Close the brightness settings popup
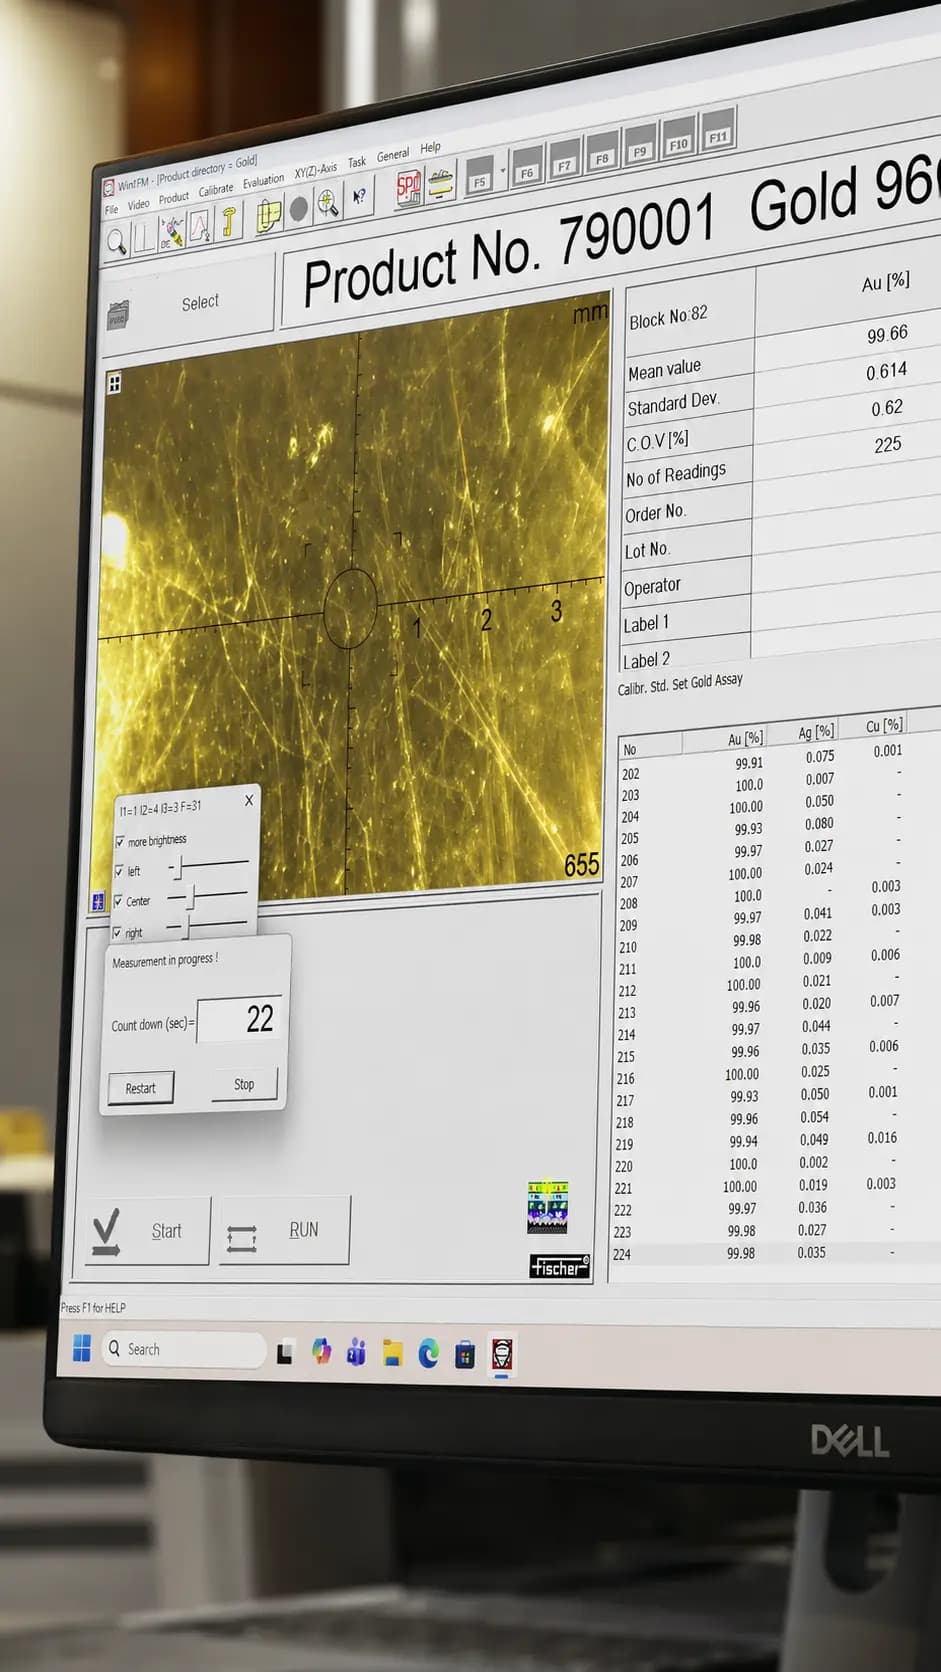 249,800
